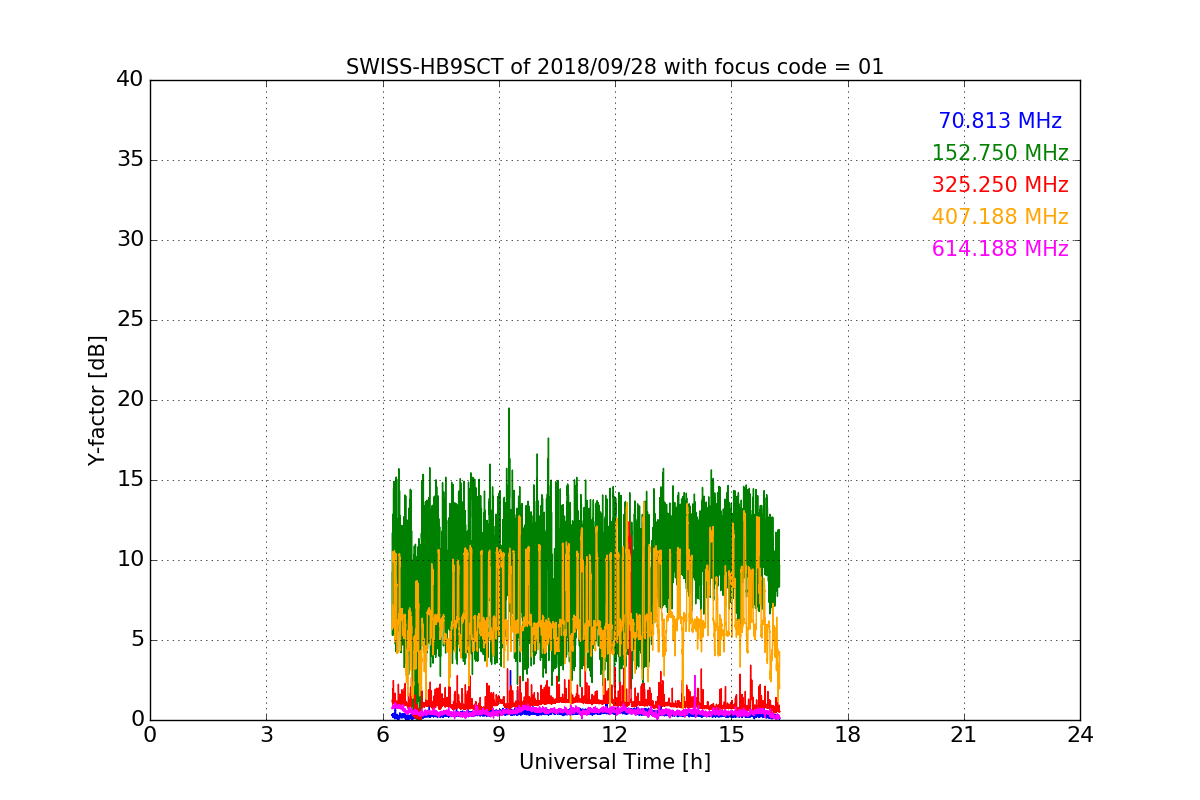Image resolution: width=1200 pixels, height=800 pixels.
Task: Click the x-axis tick label 3
Action: (x=266, y=734)
